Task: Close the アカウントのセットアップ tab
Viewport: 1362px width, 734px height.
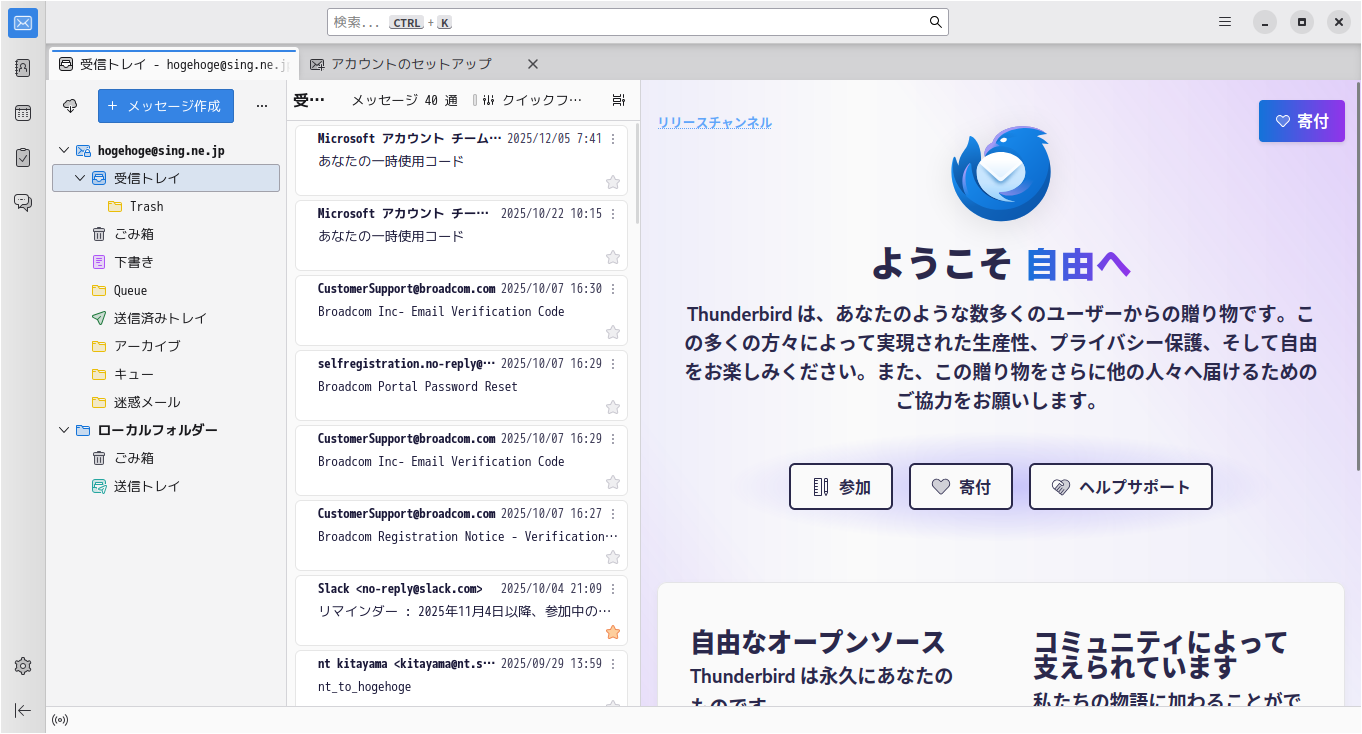Action: pyautogui.click(x=533, y=64)
